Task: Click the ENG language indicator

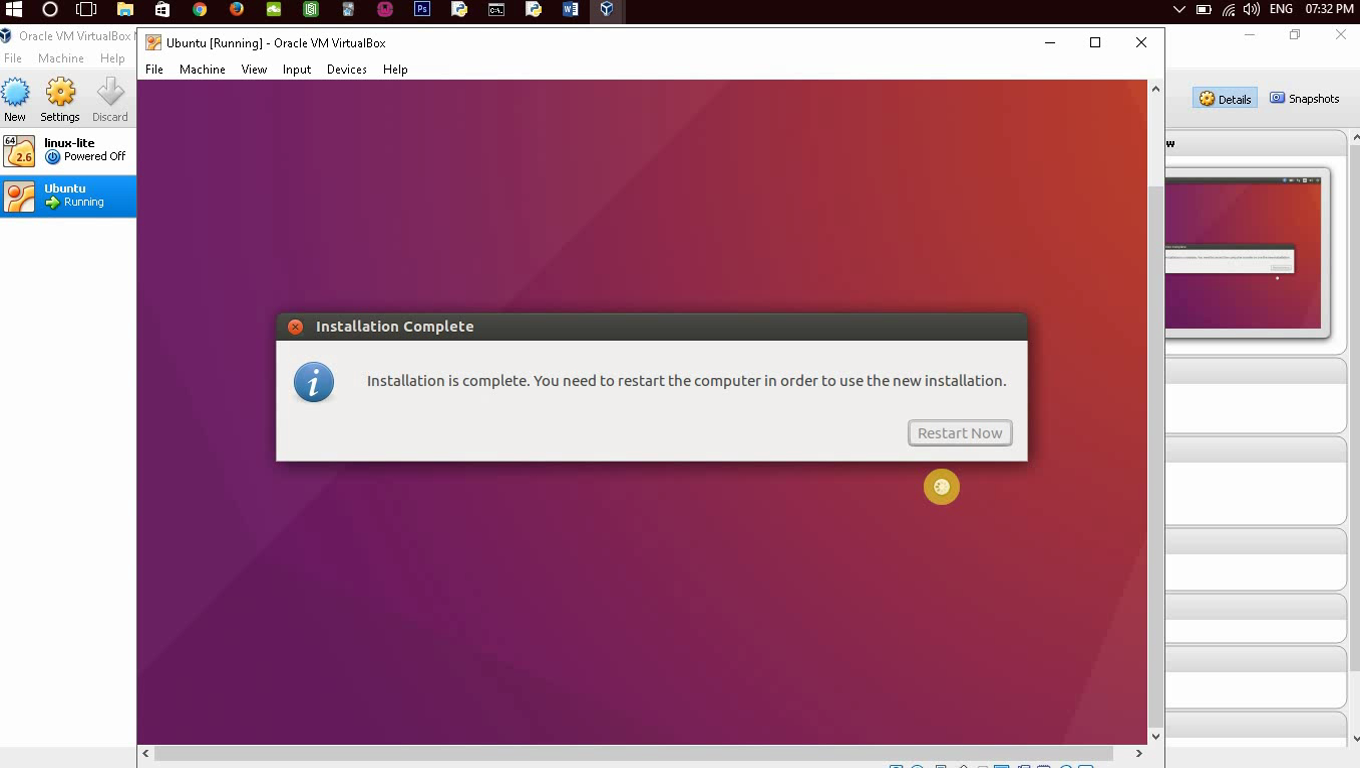Action: (1281, 10)
